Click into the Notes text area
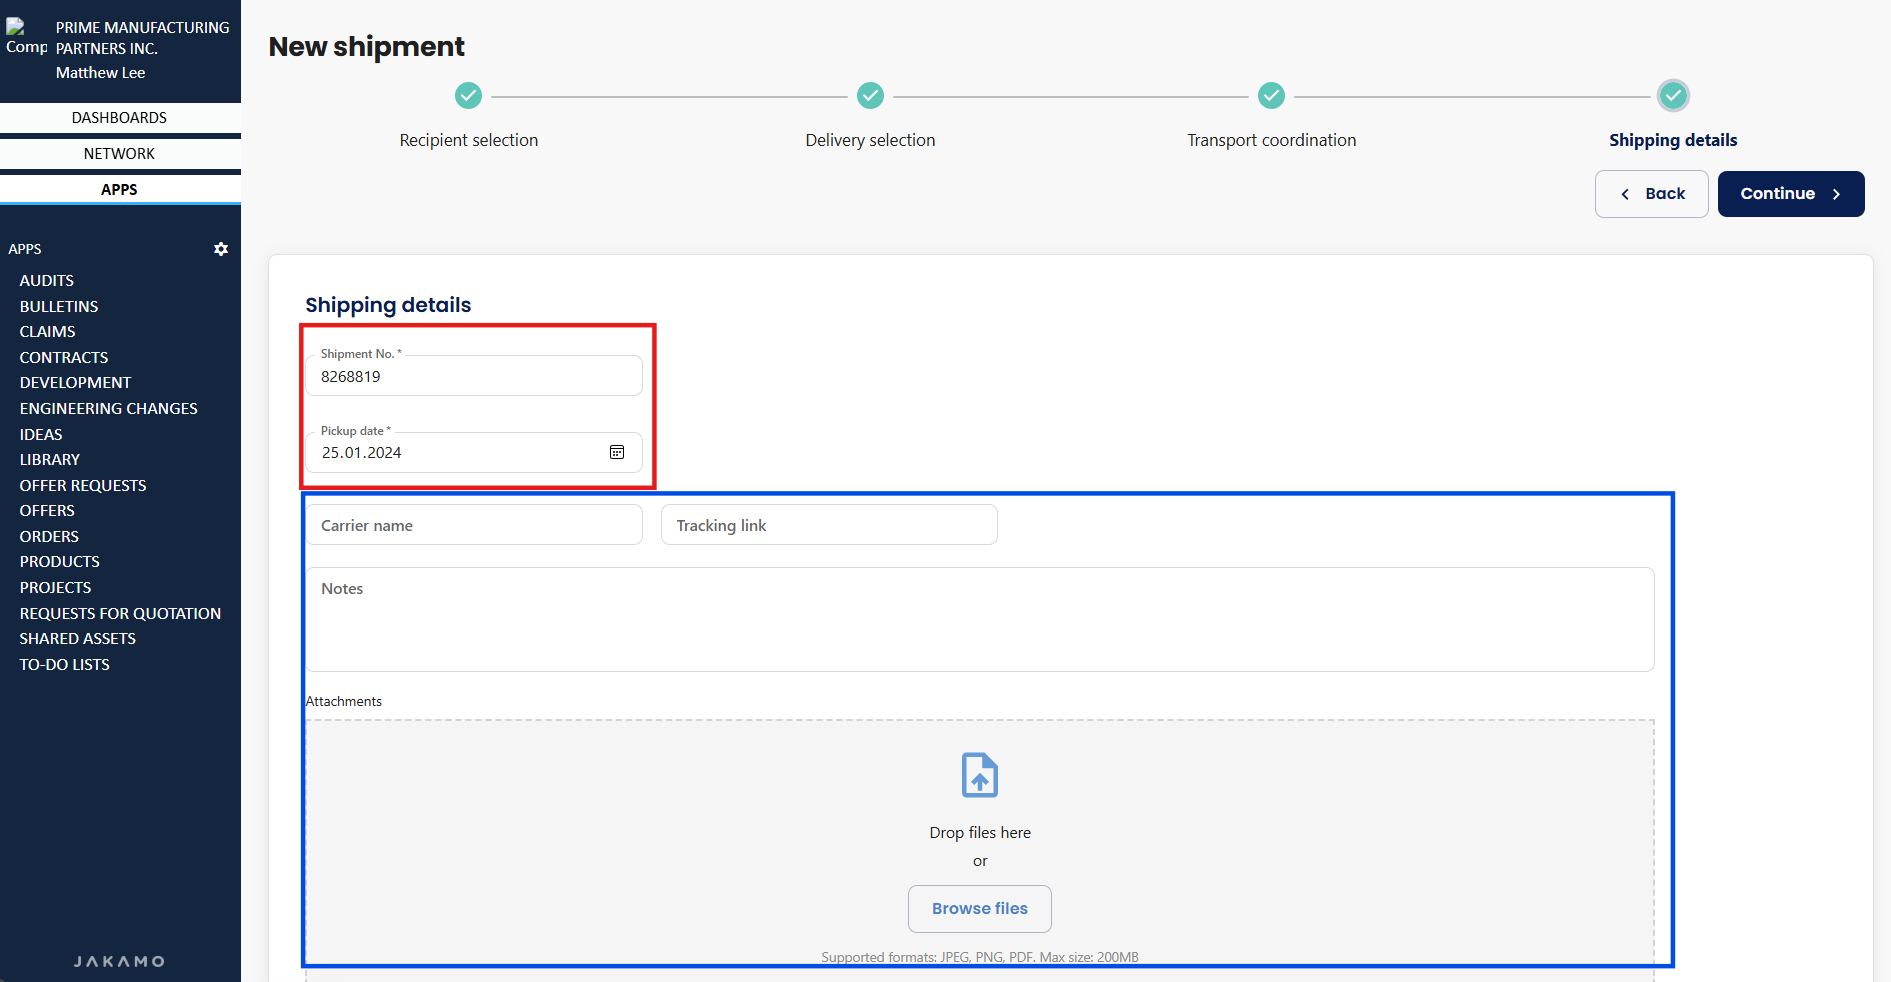Screen dimensions: 1891x982 tap(979, 619)
